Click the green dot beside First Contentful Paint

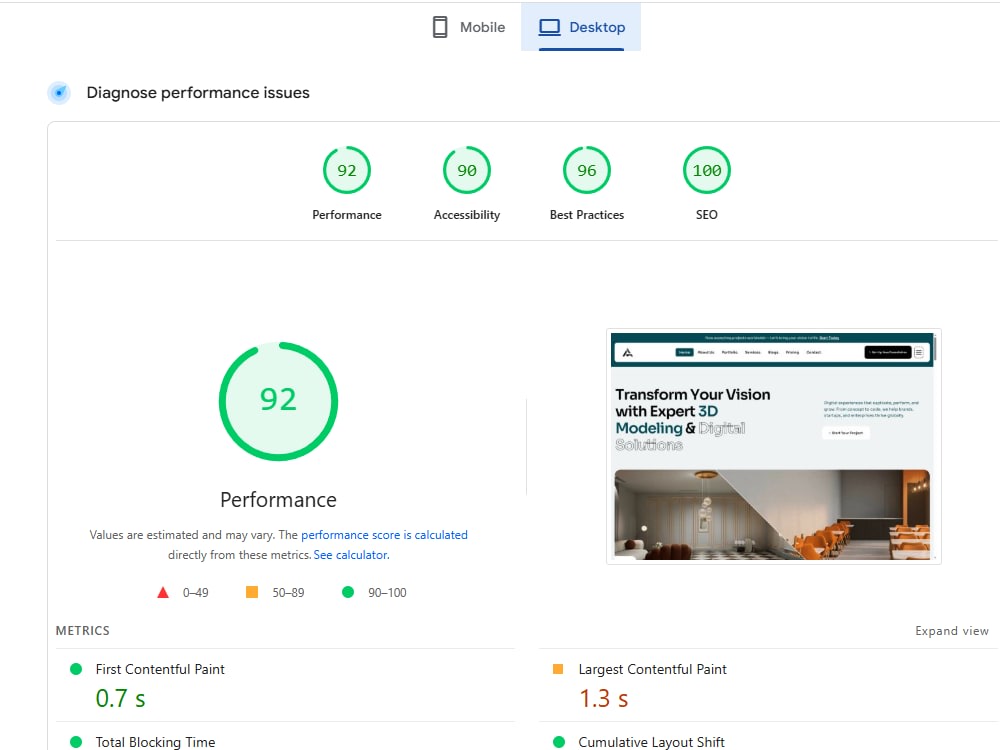click(x=76, y=669)
